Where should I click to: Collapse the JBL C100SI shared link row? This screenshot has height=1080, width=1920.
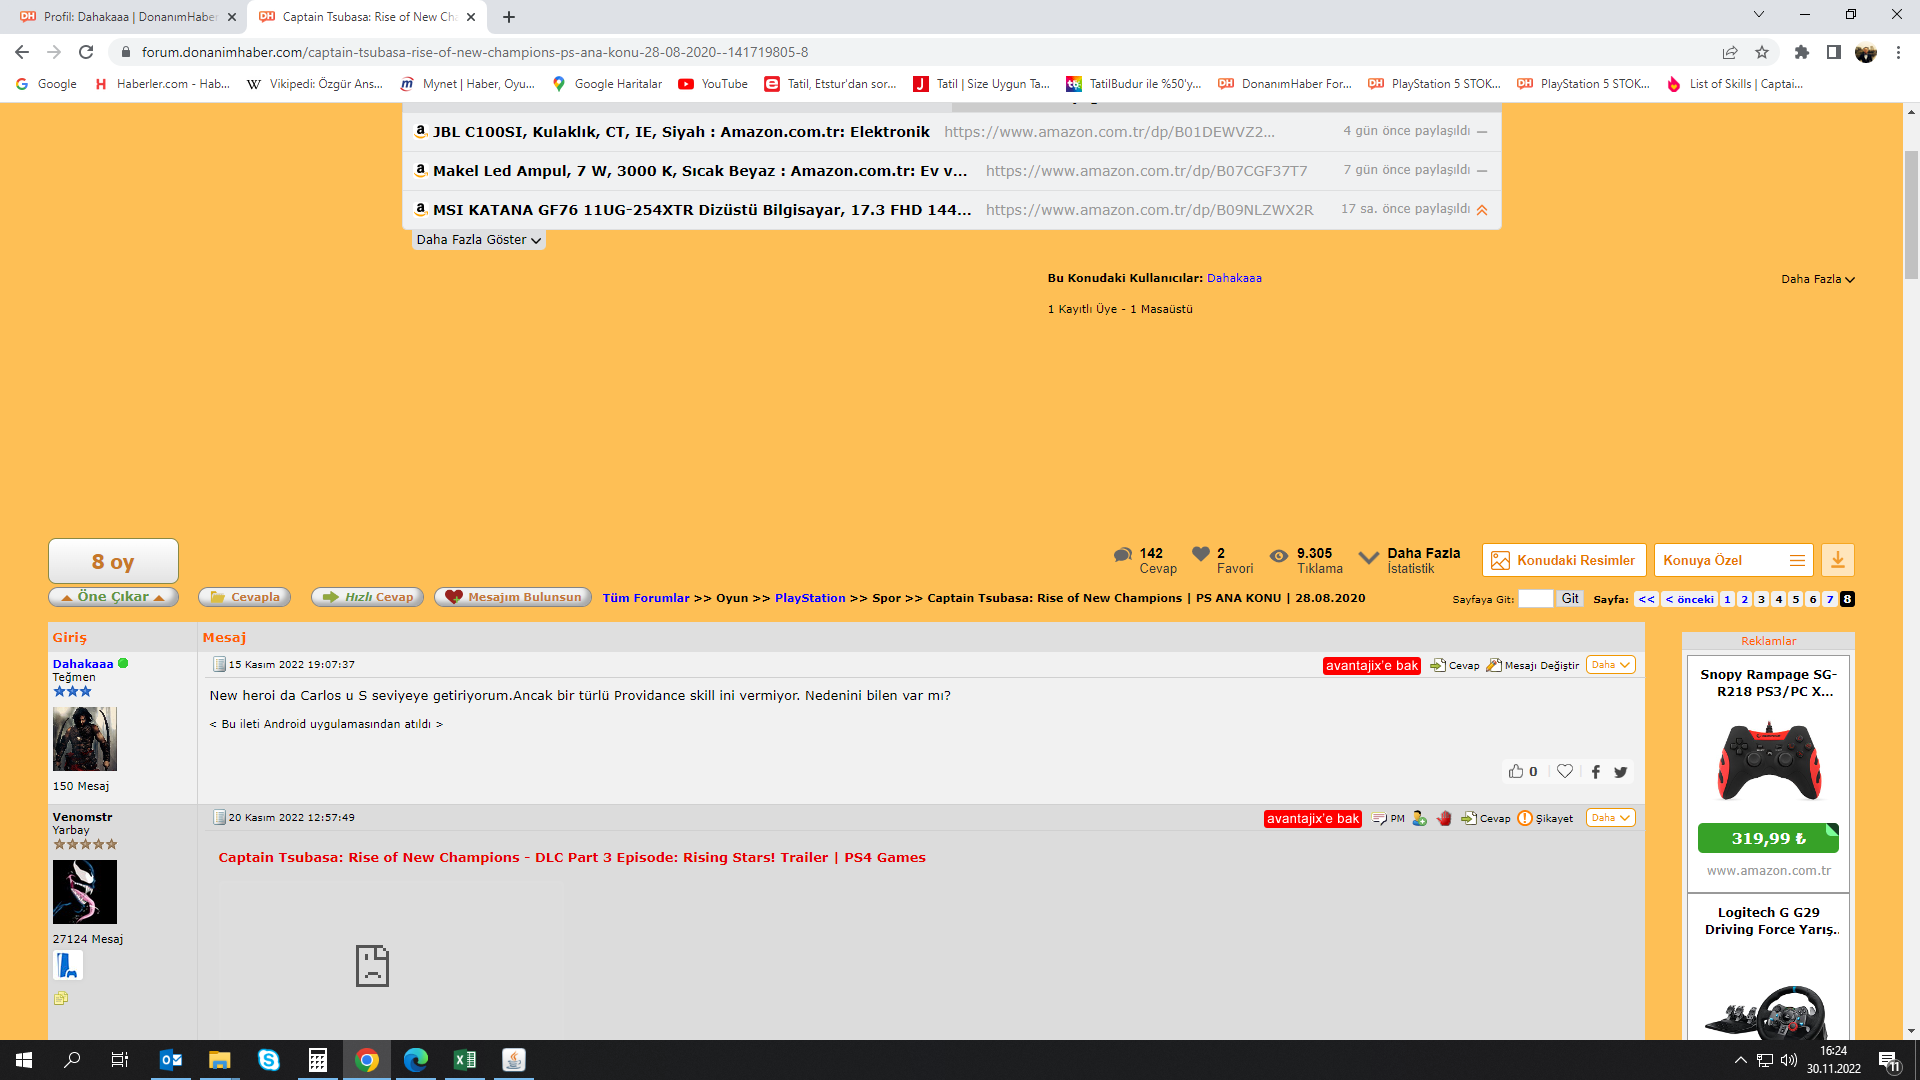tap(1482, 132)
